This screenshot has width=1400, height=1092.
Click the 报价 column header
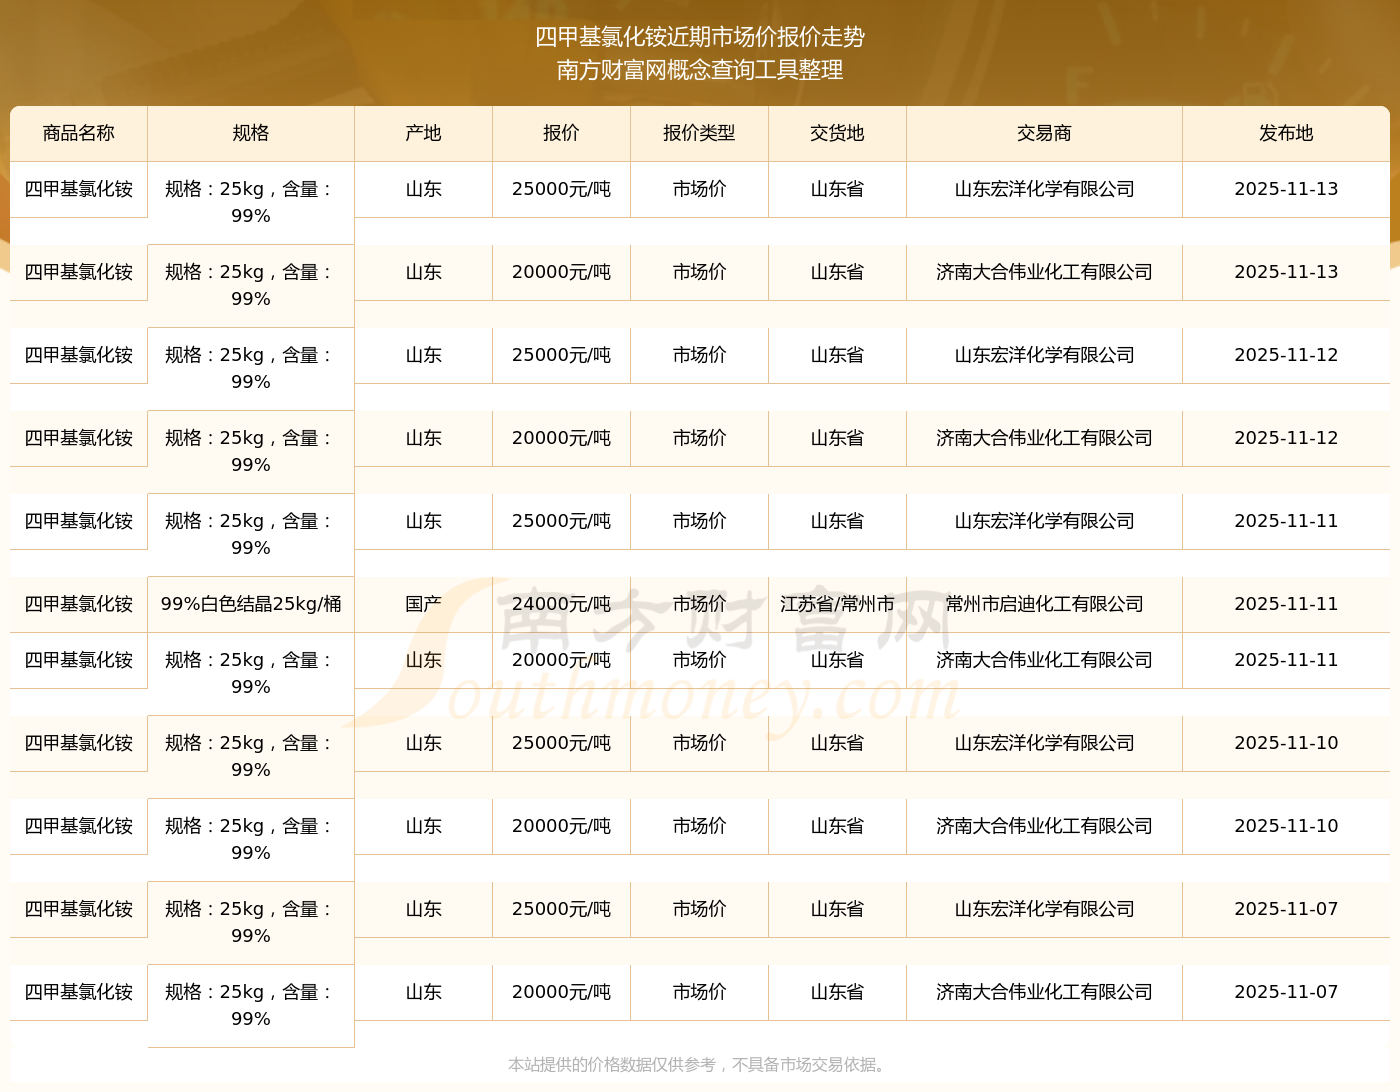561,133
